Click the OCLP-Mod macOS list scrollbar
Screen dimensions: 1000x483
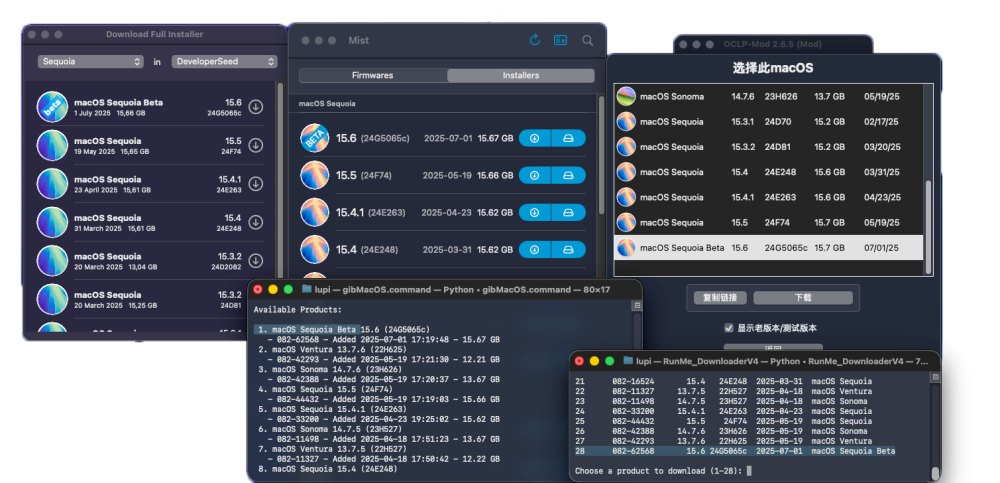[x=929, y=227]
